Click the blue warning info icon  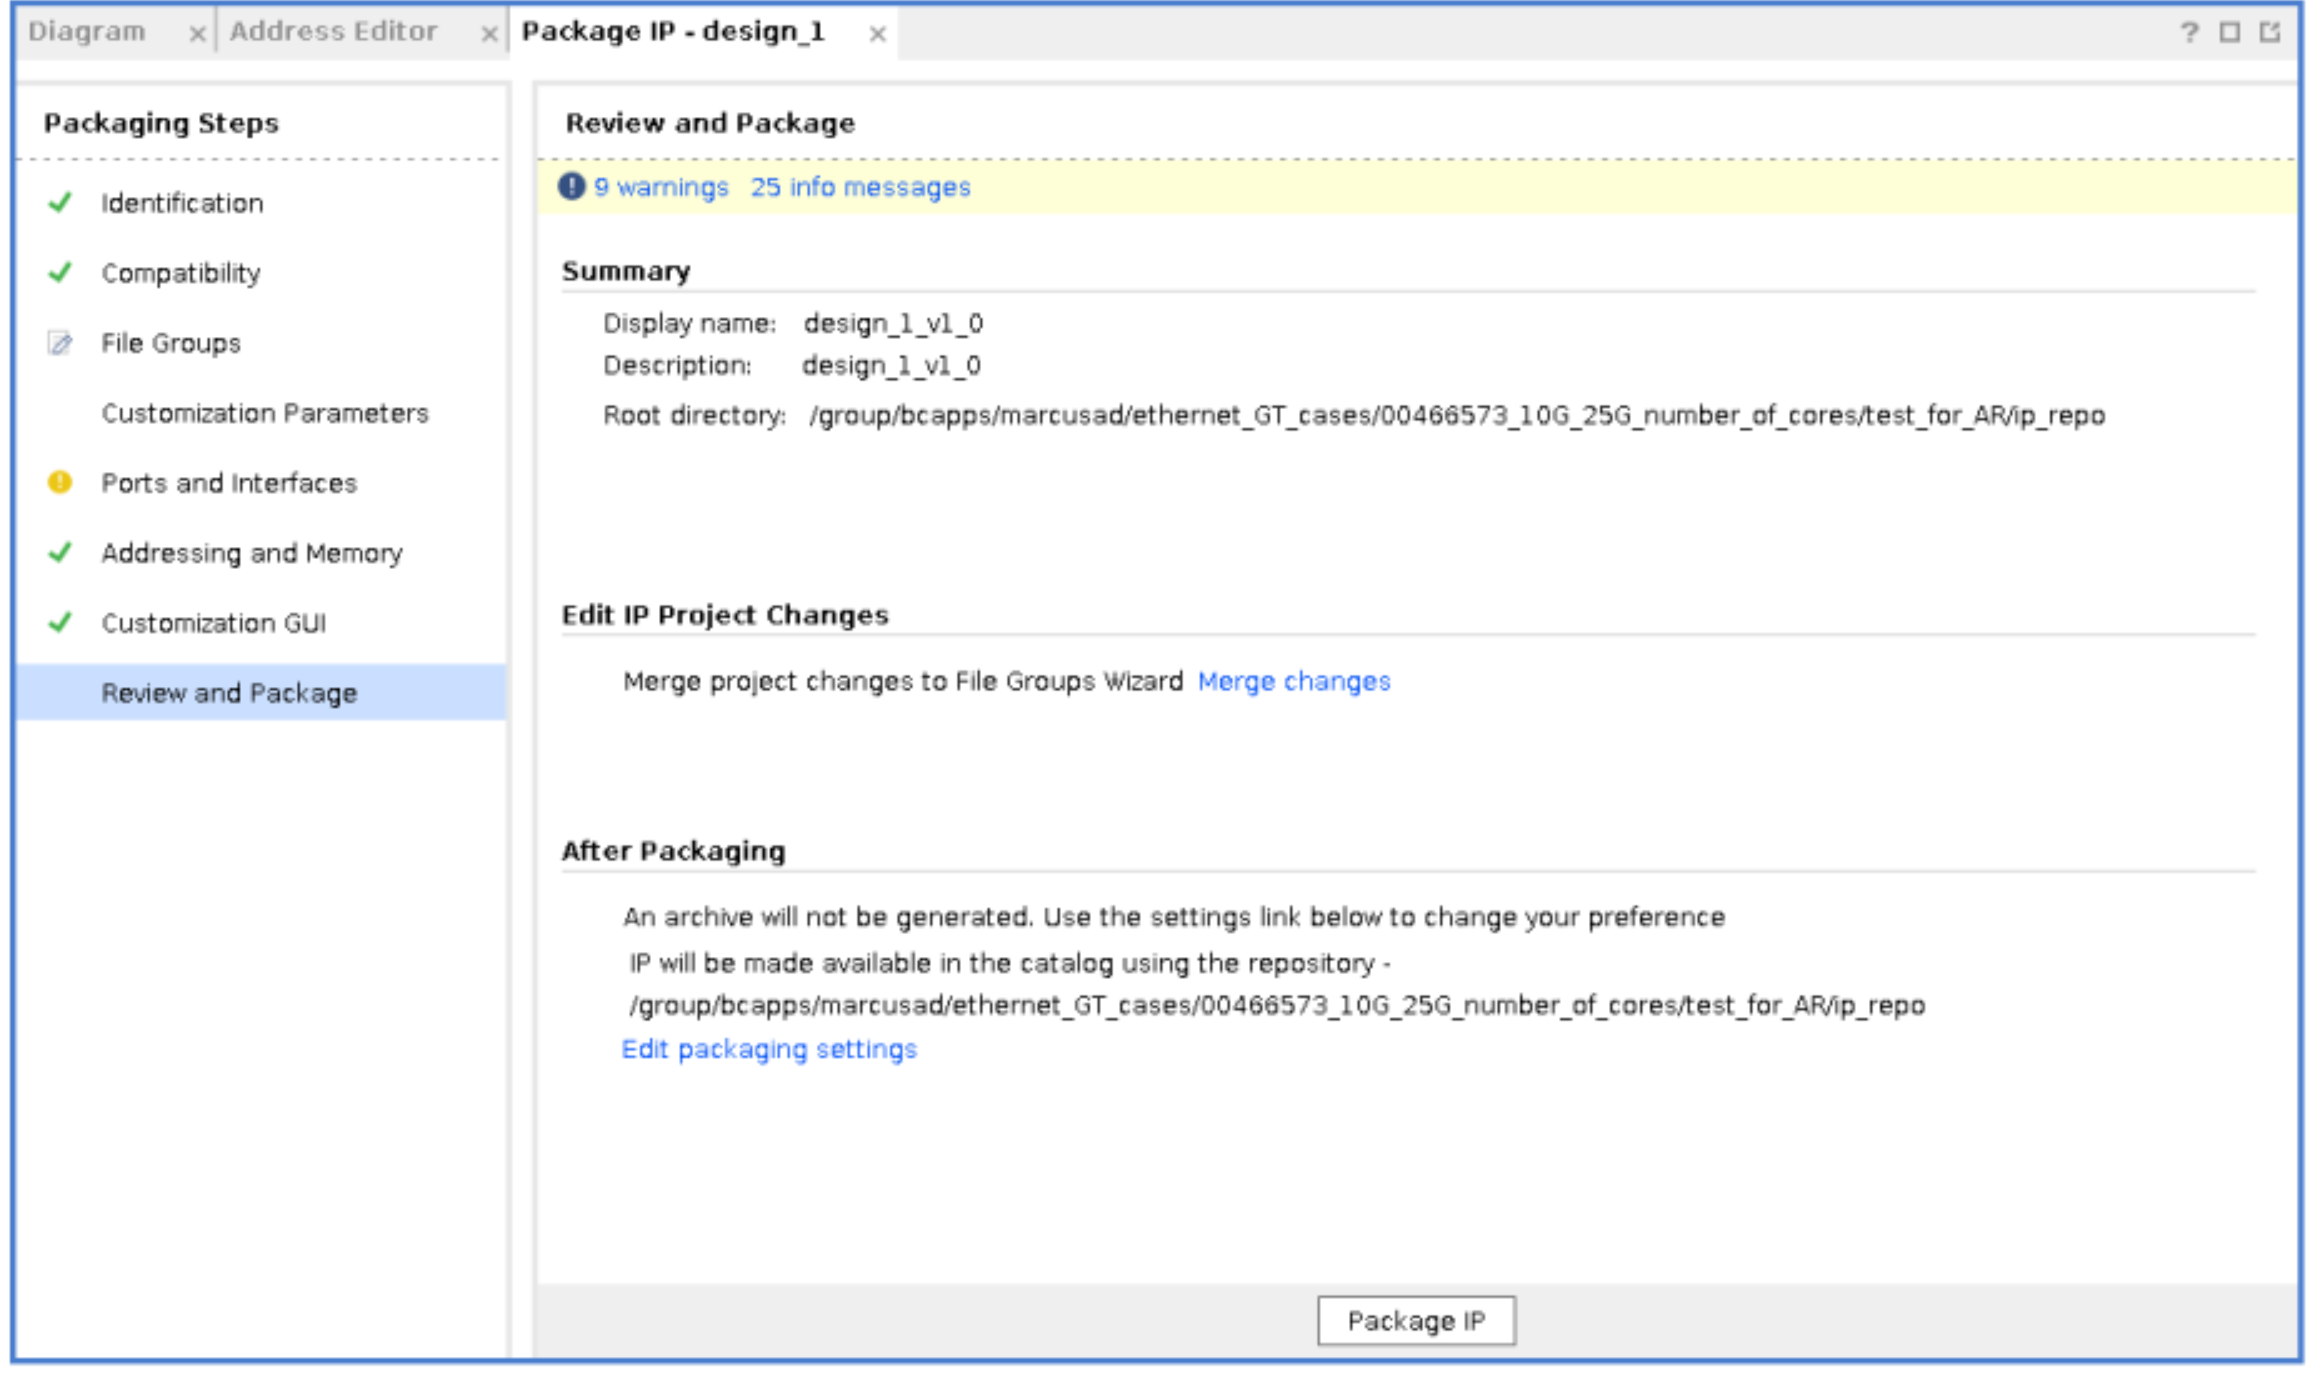pos(571,187)
